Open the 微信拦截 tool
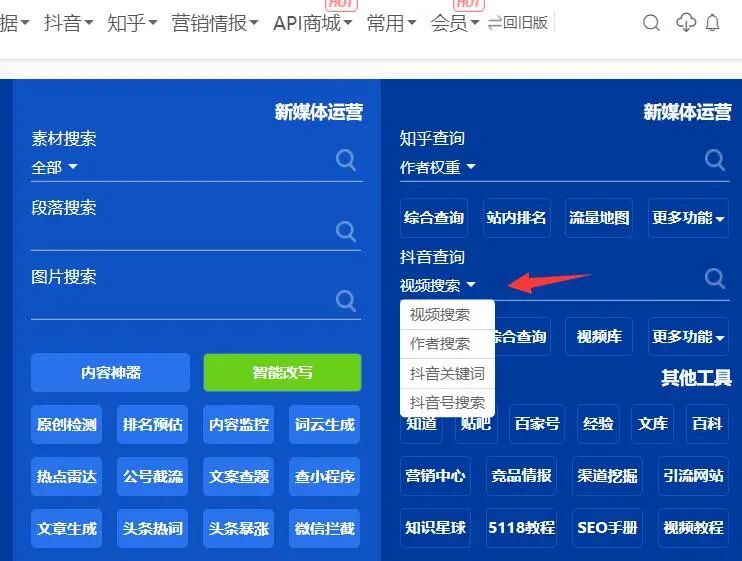The height and width of the screenshot is (561, 742). tap(325, 528)
